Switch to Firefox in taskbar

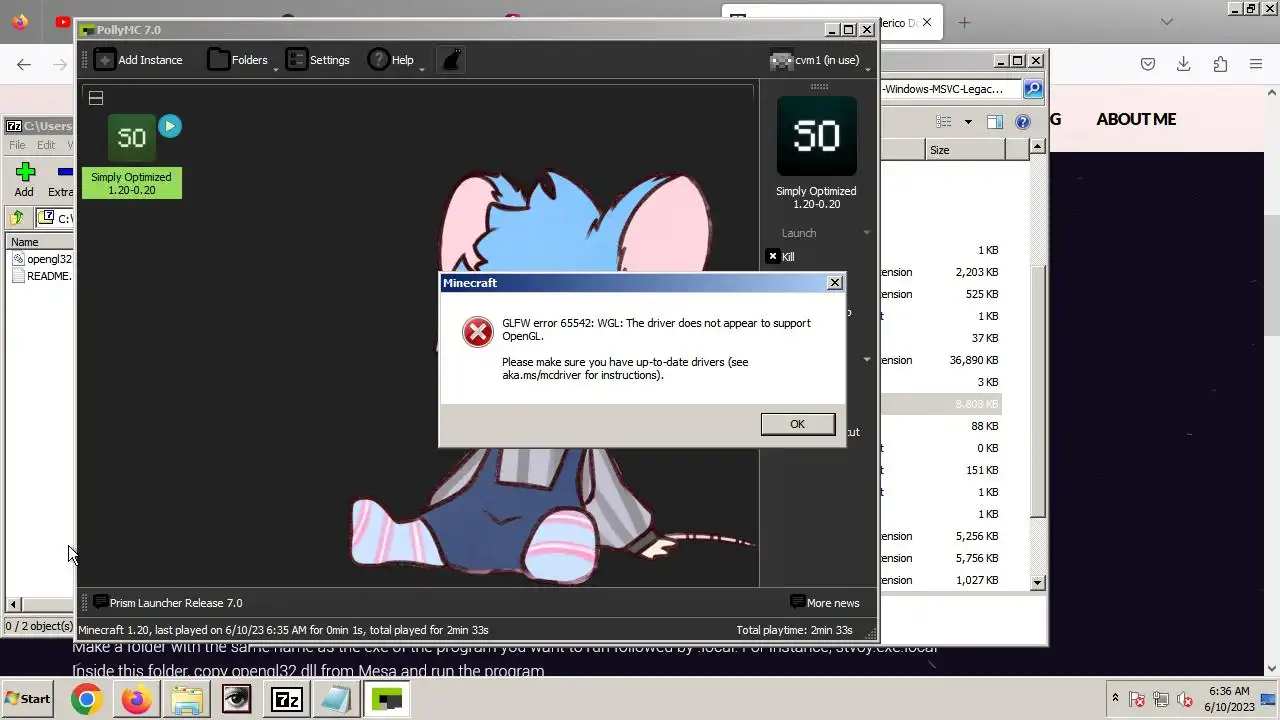[x=136, y=699]
